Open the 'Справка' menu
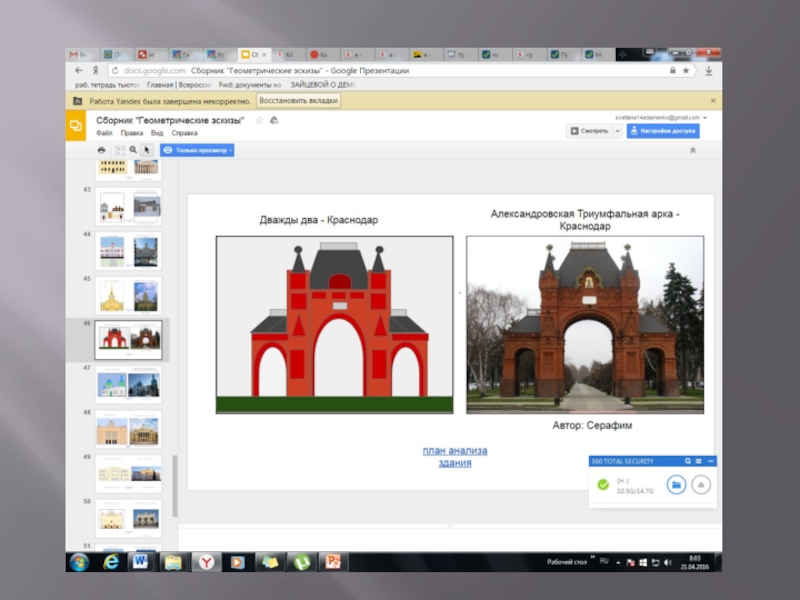 [184, 133]
